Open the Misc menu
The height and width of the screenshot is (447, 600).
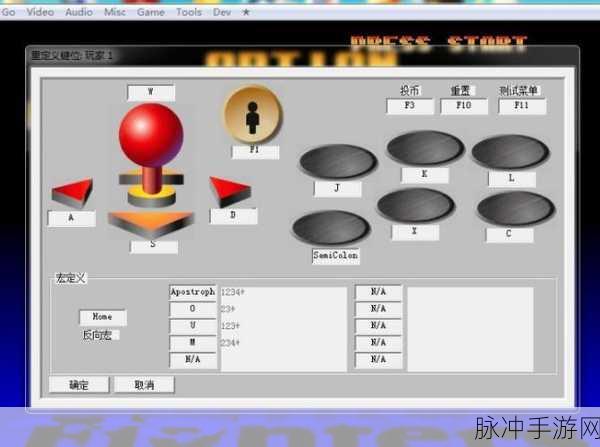[115, 12]
